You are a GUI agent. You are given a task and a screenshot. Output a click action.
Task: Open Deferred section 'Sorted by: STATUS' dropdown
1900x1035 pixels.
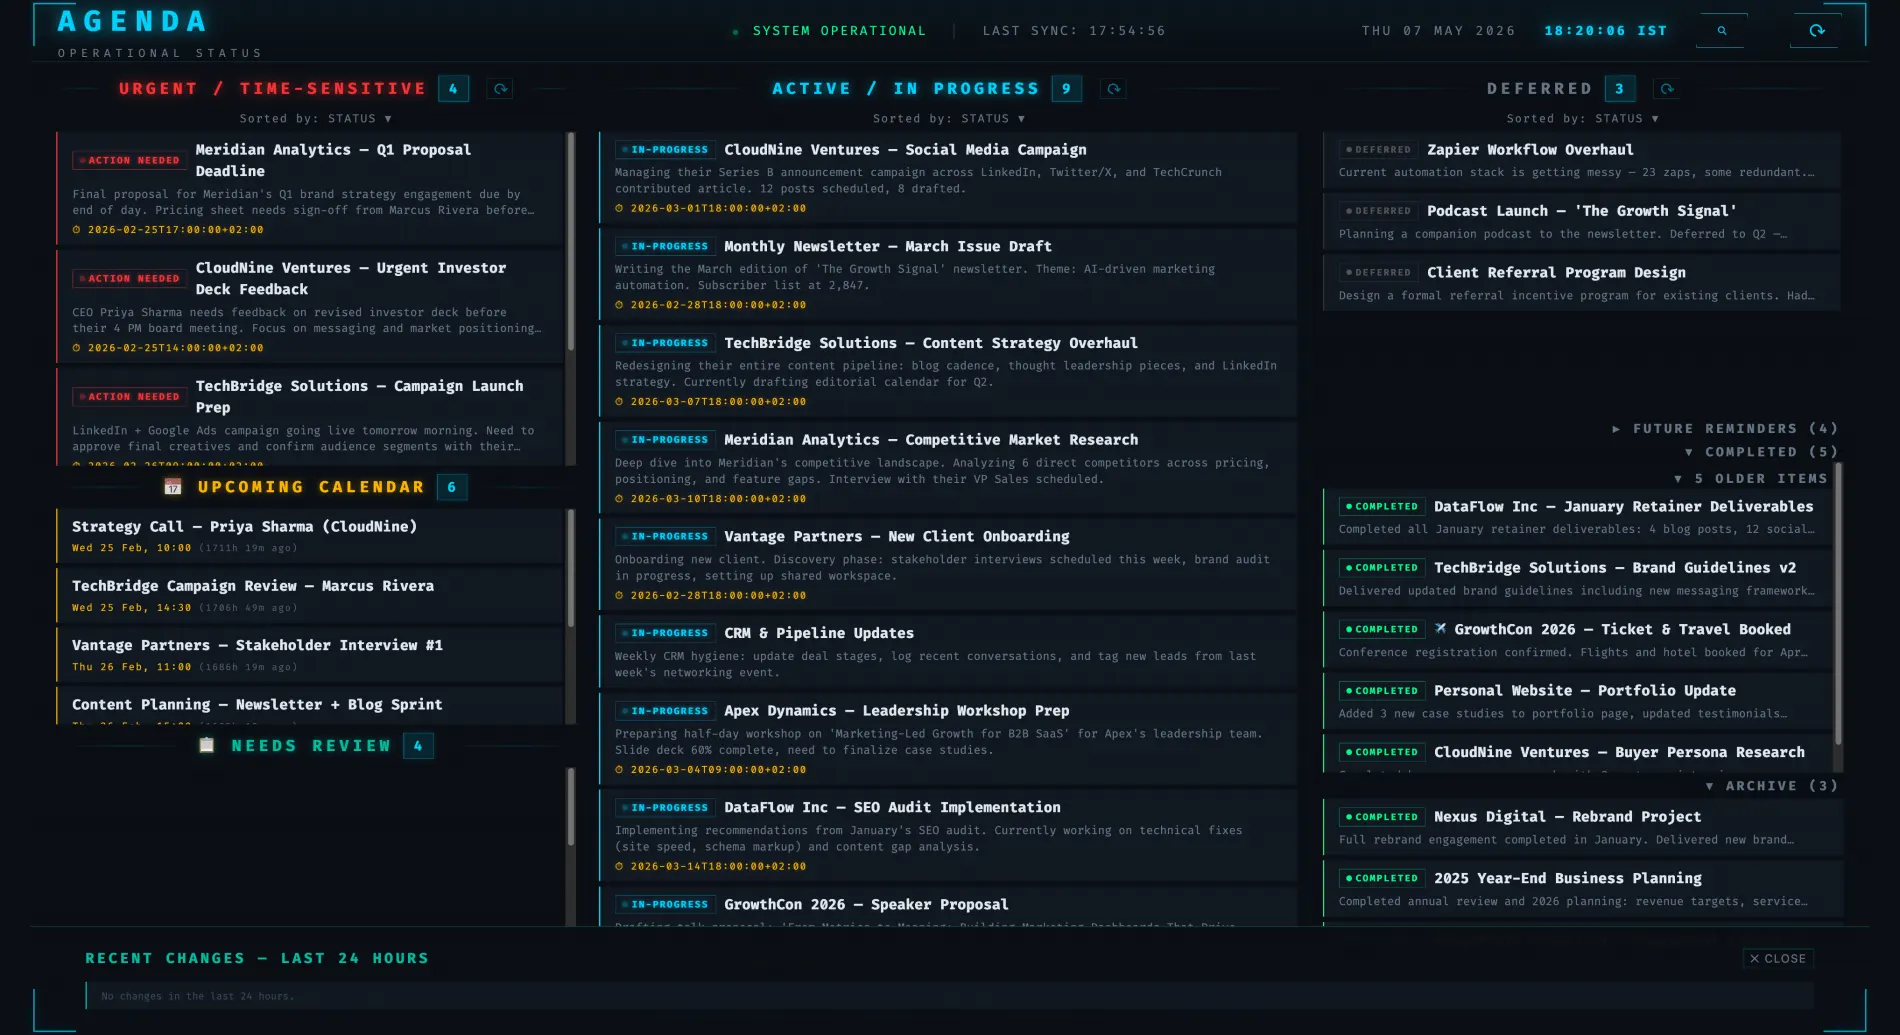tap(1583, 118)
